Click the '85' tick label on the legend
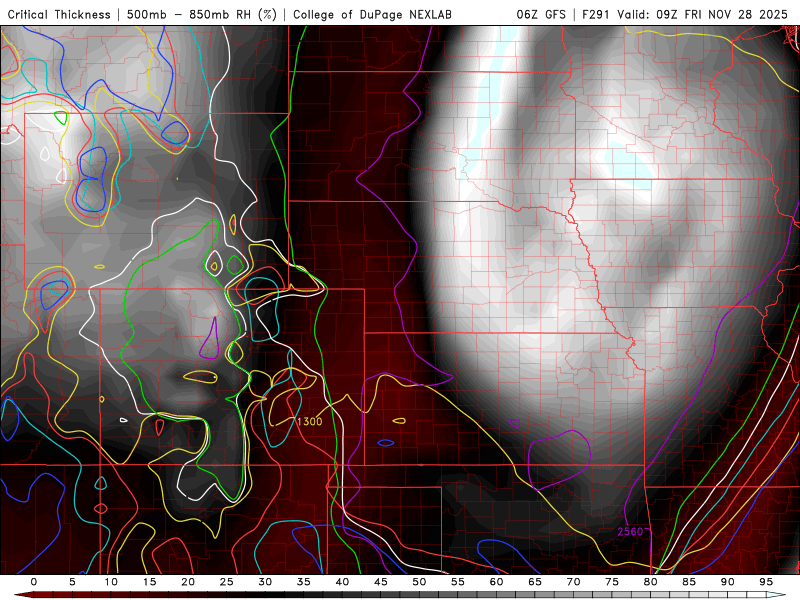Screen dimensions: 800x600 pyautogui.click(x=689, y=582)
